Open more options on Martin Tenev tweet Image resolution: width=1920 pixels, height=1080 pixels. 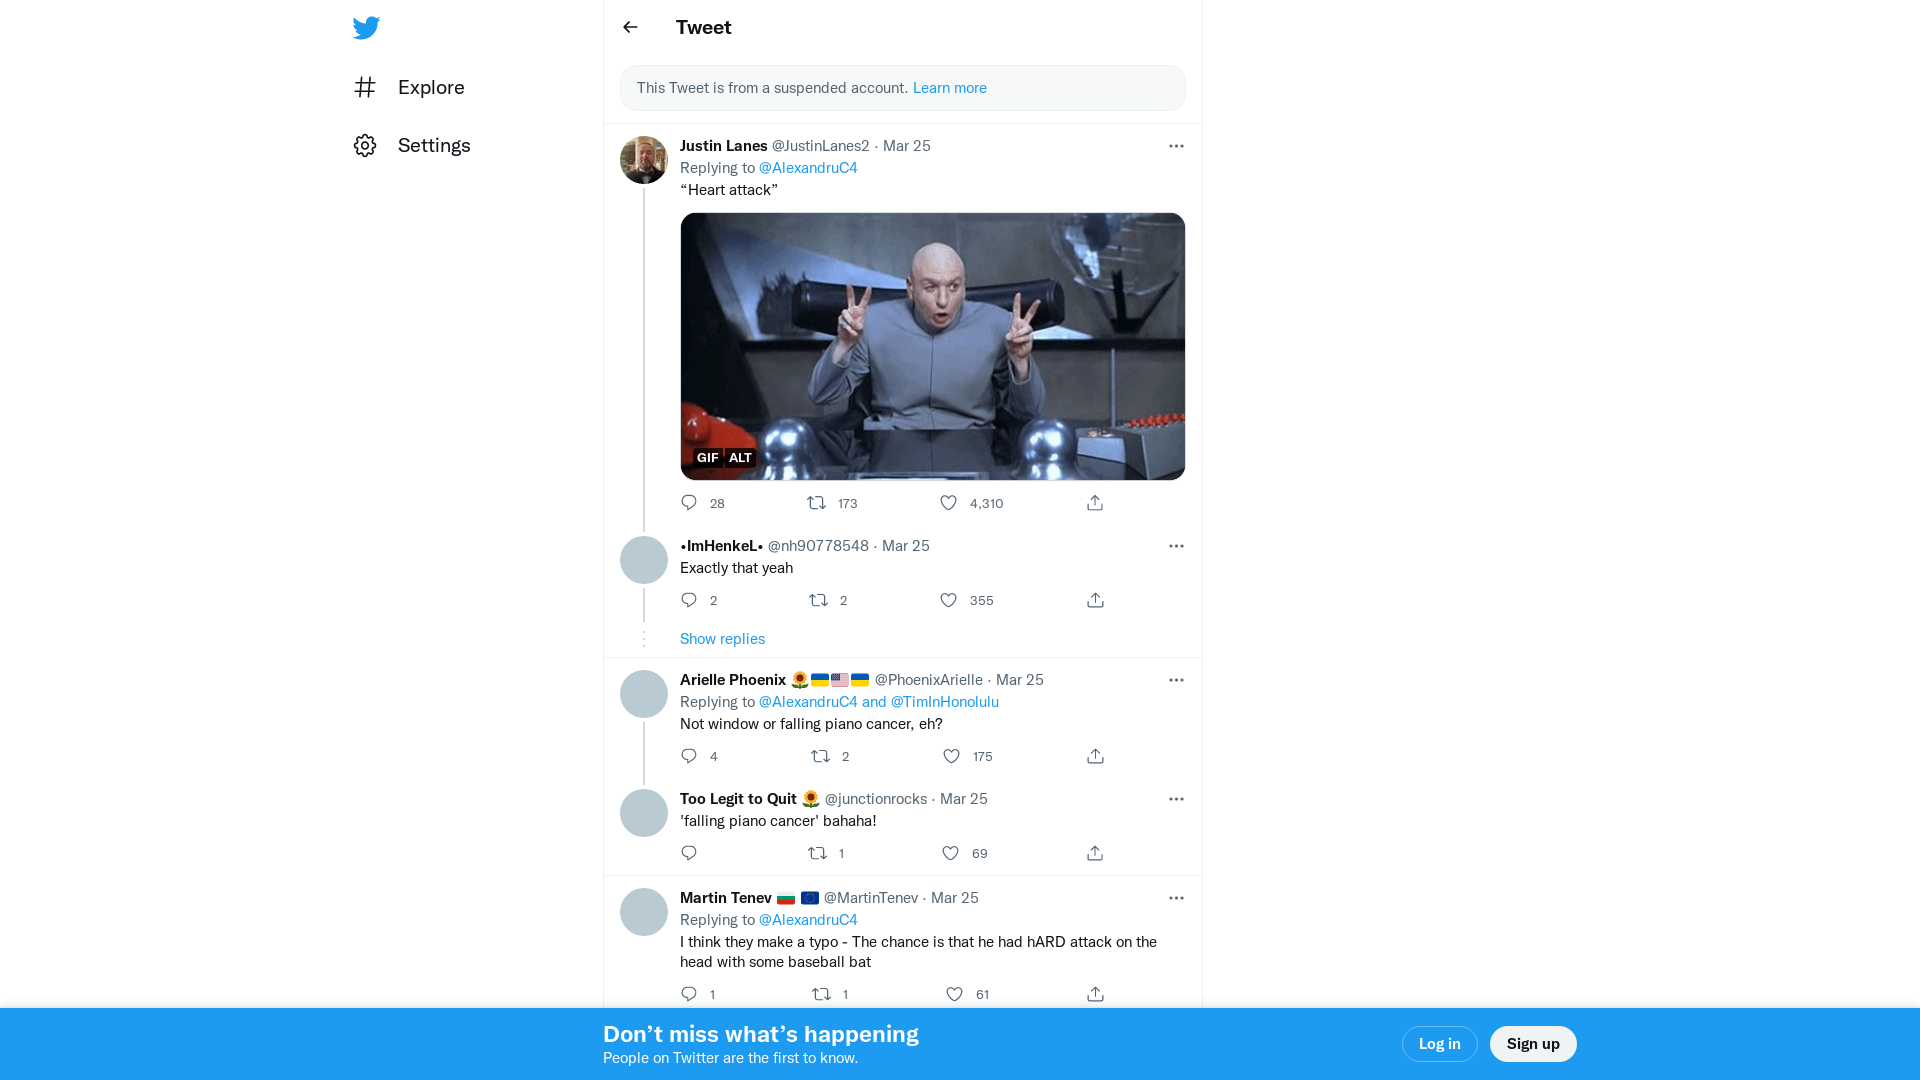[x=1176, y=898]
